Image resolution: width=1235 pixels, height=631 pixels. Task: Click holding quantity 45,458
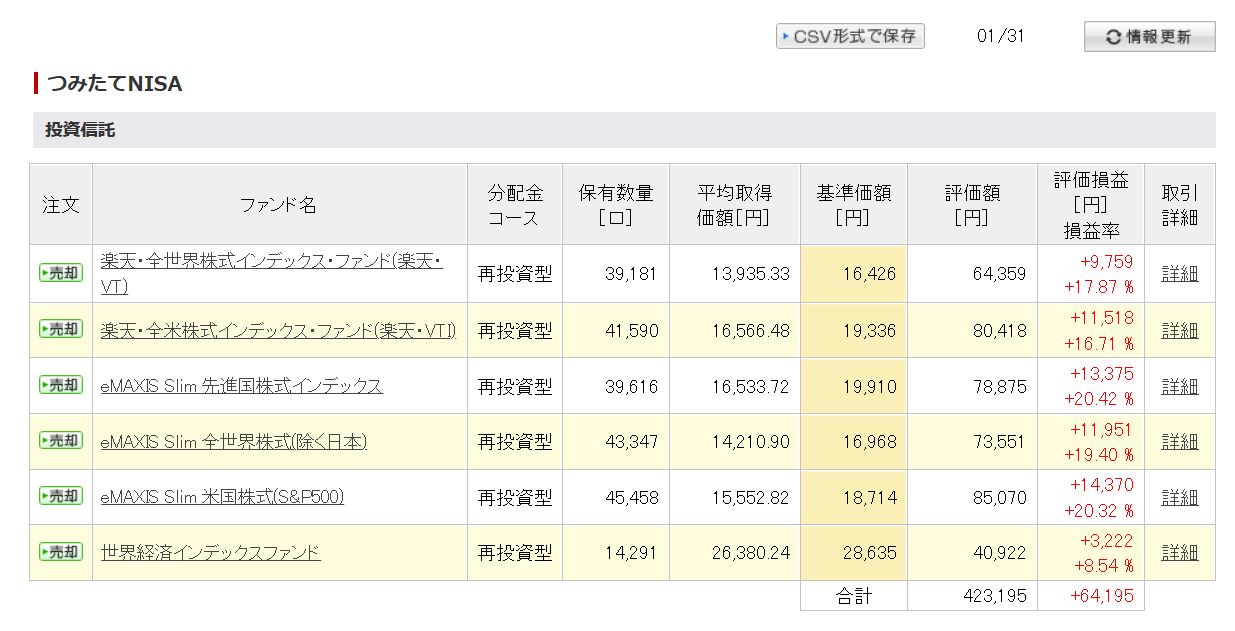click(x=631, y=497)
